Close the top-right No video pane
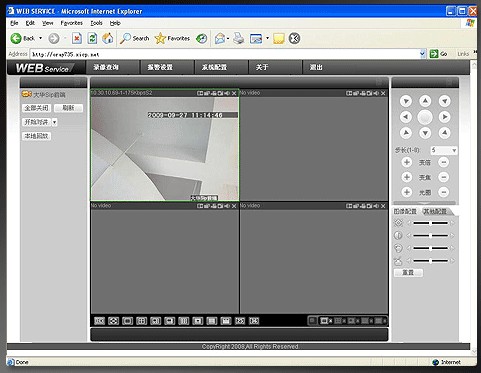This screenshot has height=373, width=481. tap(383, 93)
